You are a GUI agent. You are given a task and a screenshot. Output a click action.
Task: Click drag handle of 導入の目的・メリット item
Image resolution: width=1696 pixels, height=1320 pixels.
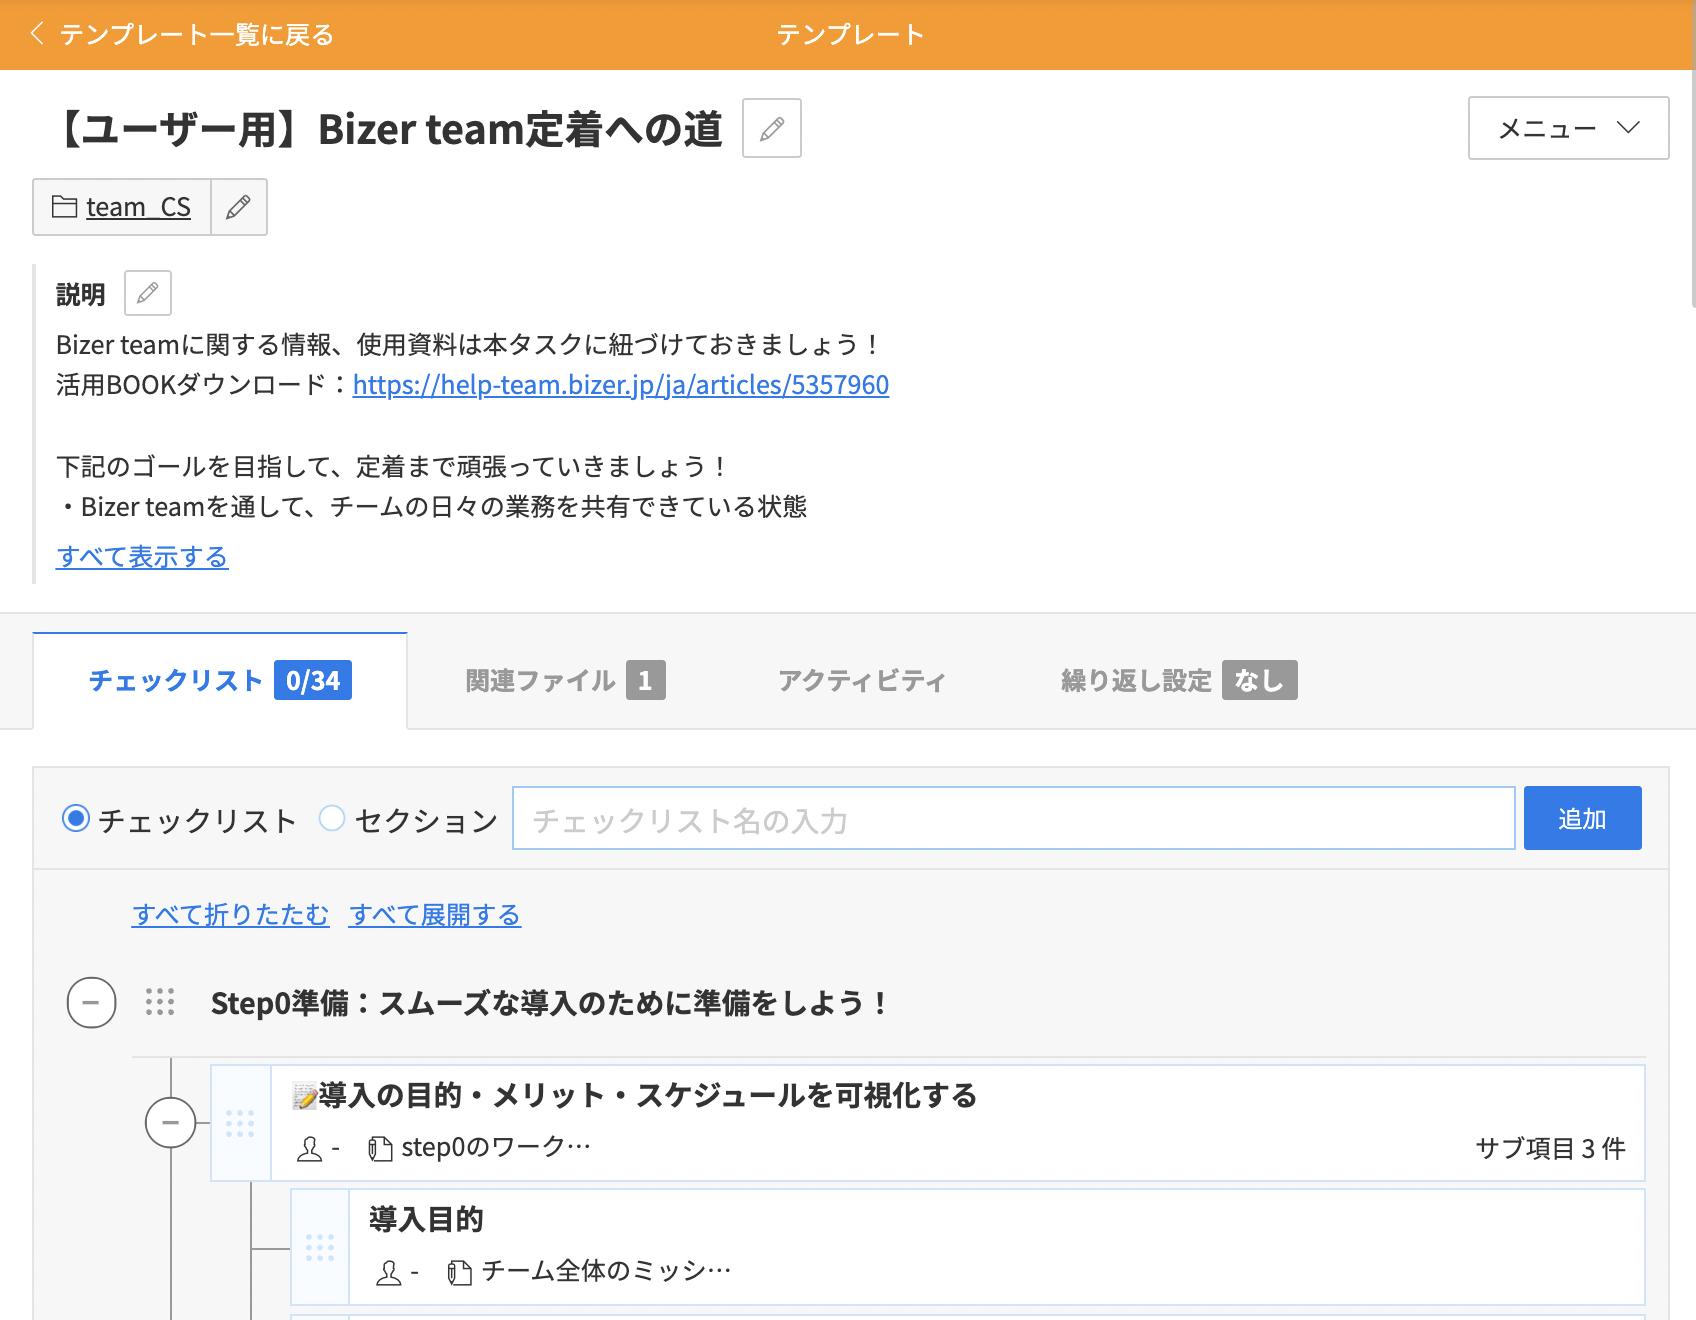click(240, 1123)
